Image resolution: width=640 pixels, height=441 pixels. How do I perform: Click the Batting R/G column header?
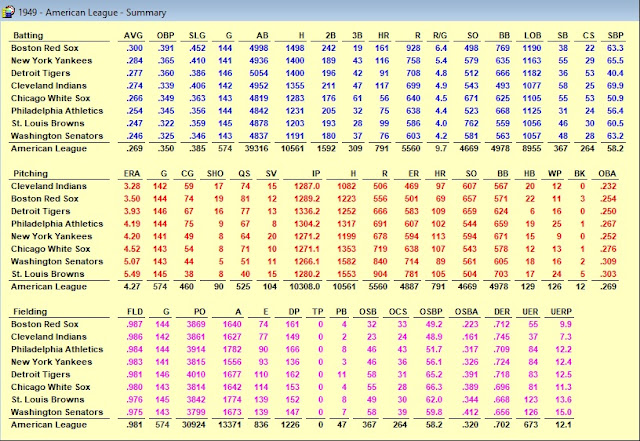pyautogui.click(x=440, y=36)
